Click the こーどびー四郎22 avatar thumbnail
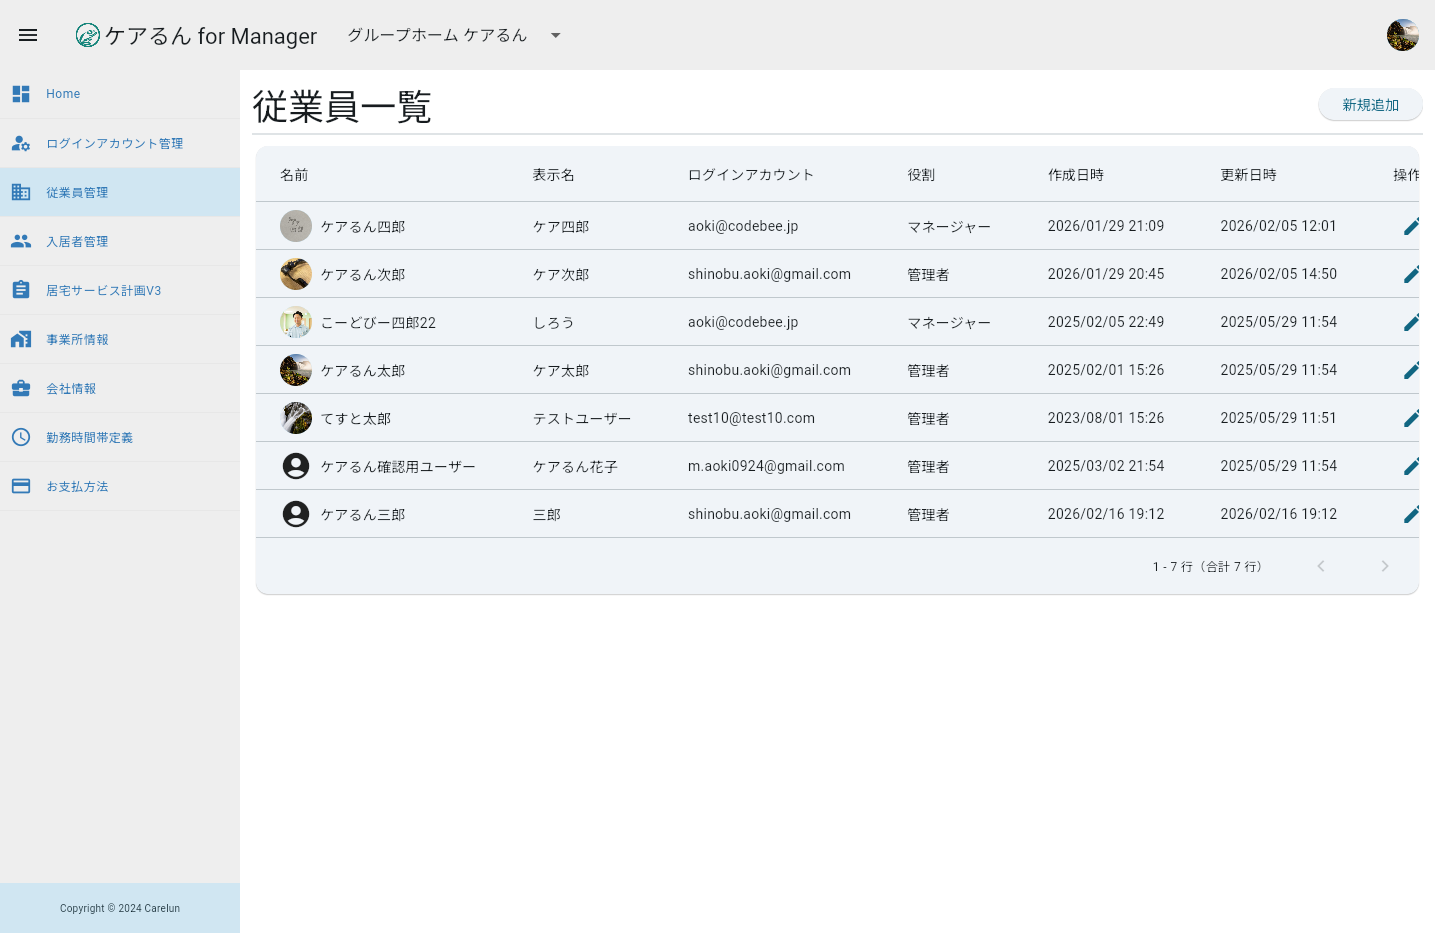The width and height of the screenshot is (1435, 933). coord(296,322)
